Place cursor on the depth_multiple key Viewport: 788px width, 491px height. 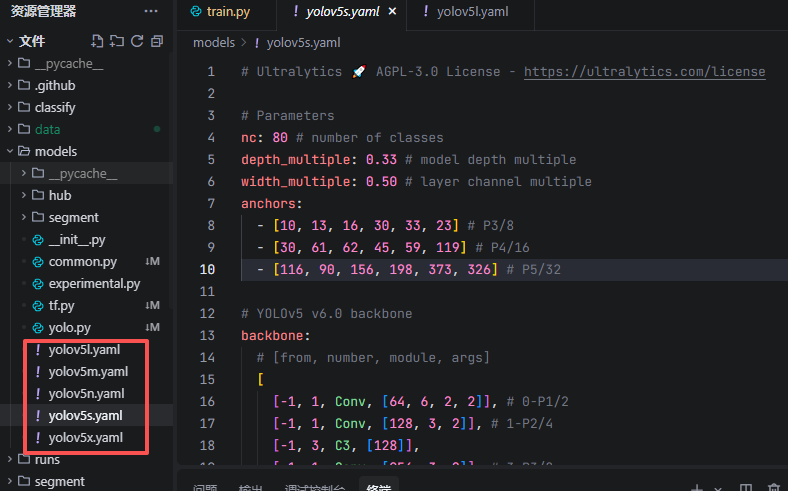tap(296, 160)
